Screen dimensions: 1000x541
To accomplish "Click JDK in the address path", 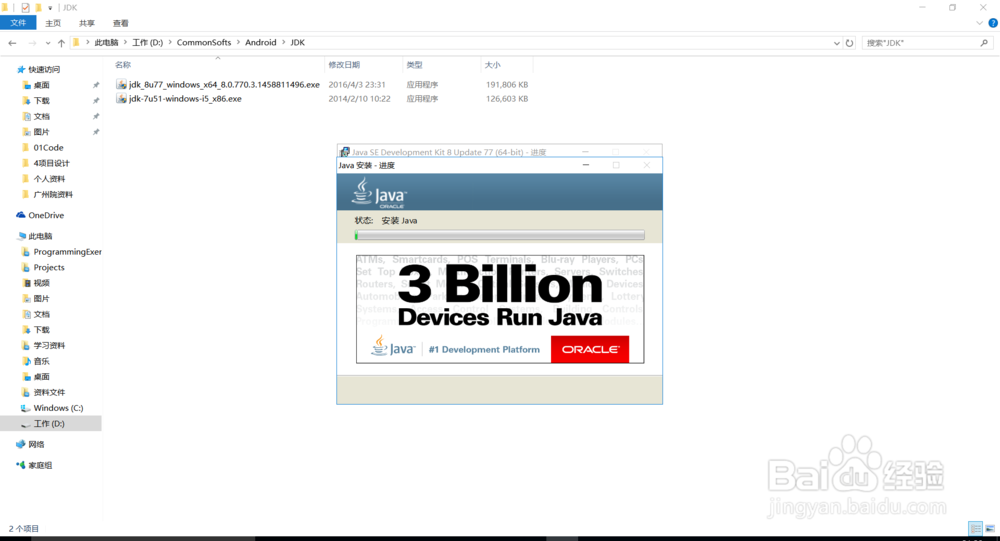I will coord(297,43).
